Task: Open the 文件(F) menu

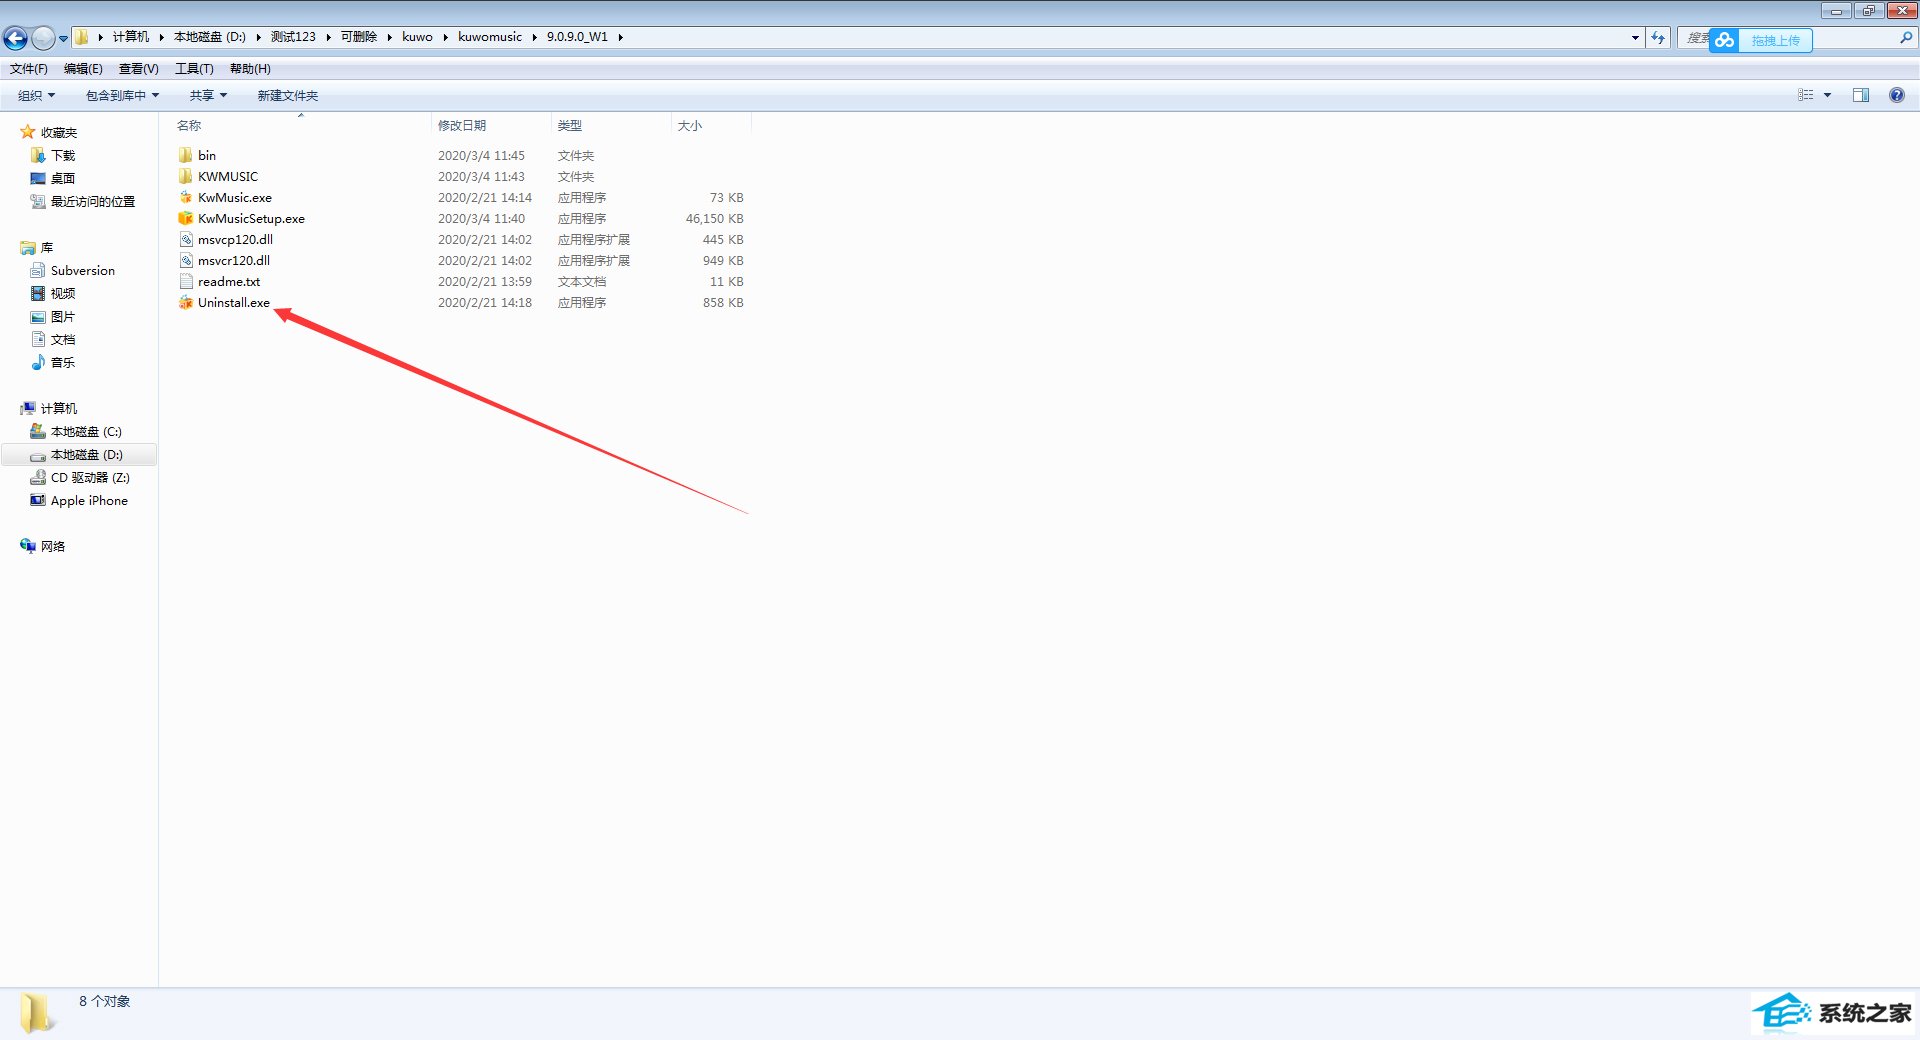Action: click(29, 69)
